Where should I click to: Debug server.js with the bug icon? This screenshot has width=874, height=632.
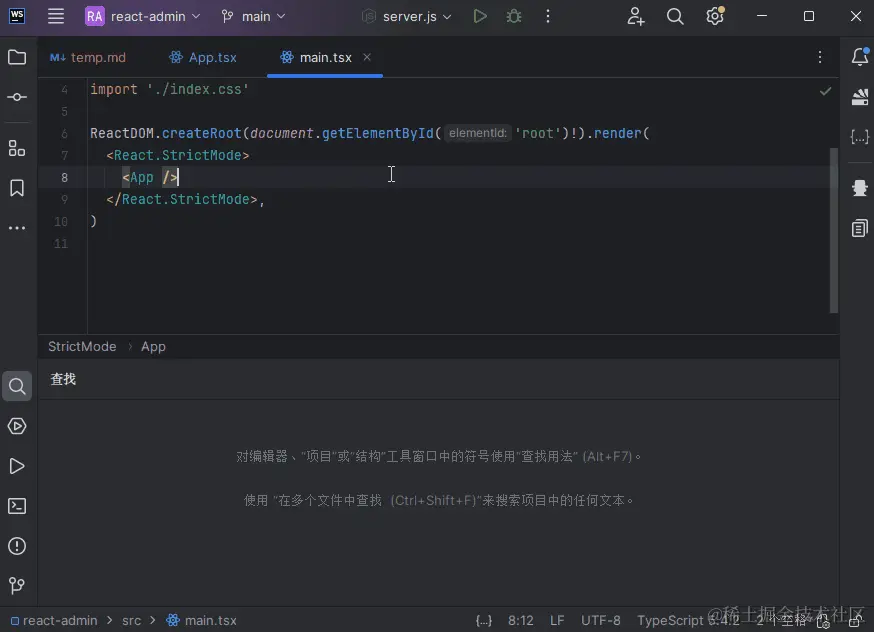(513, 16)
